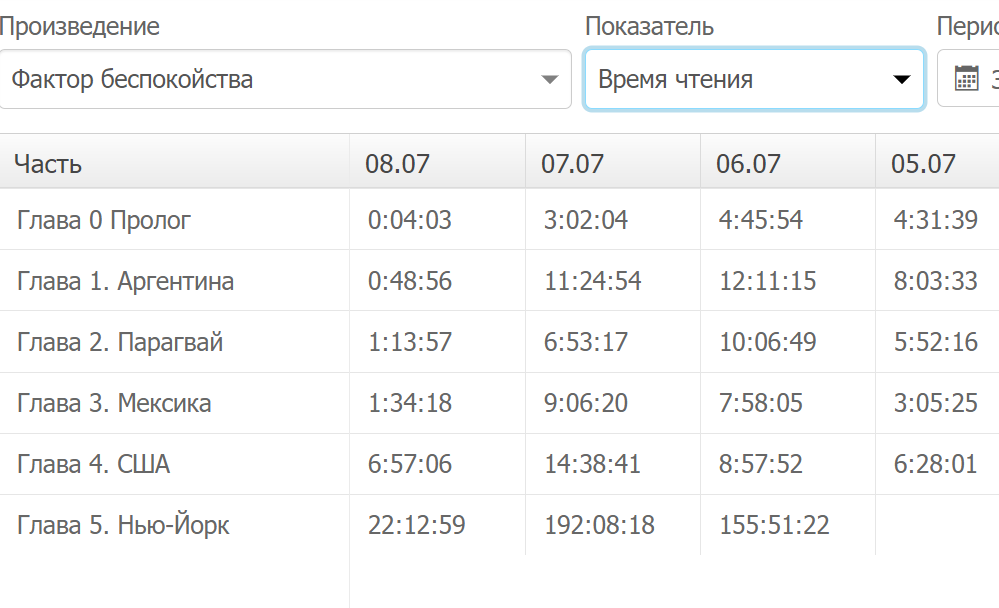
Task: Select the 155:51:22 reading time cell
Action: (774, 525)
